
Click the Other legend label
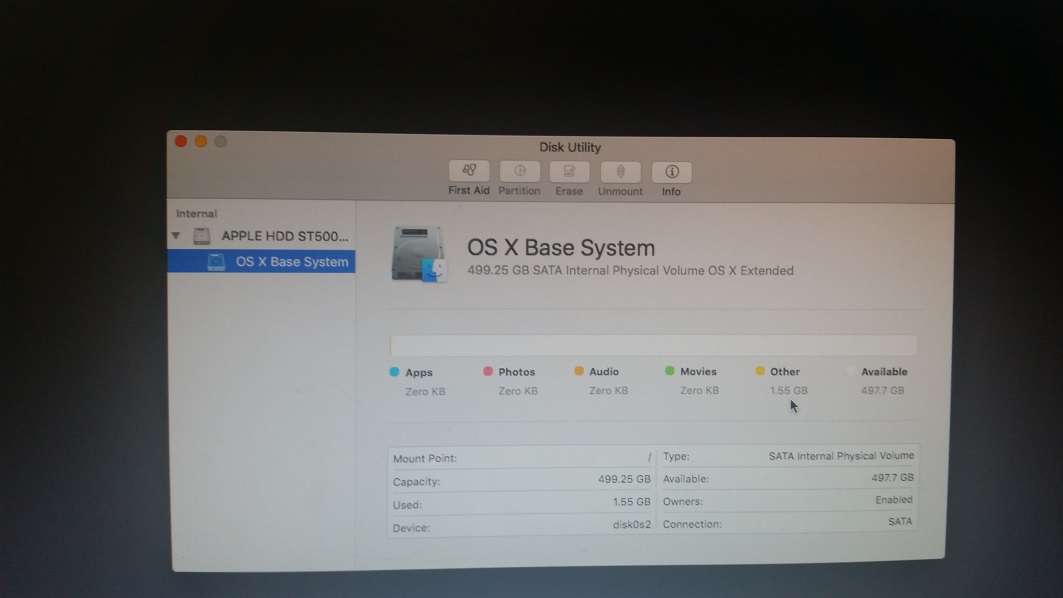tap(785, 372)
